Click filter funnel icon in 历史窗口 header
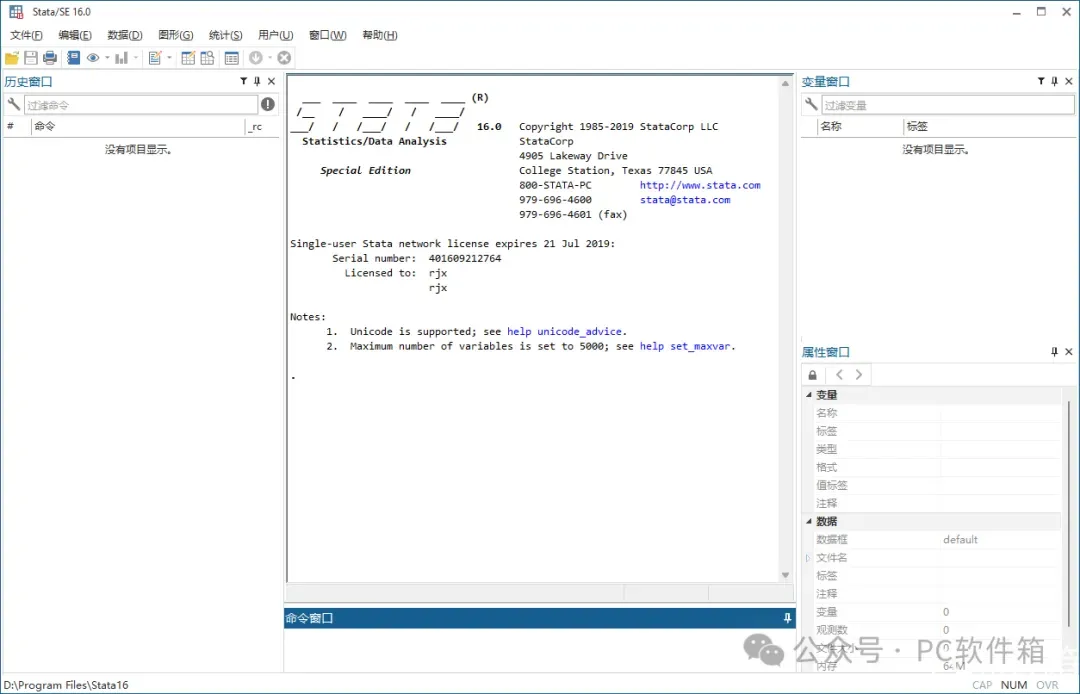 [x=243, y=81]
